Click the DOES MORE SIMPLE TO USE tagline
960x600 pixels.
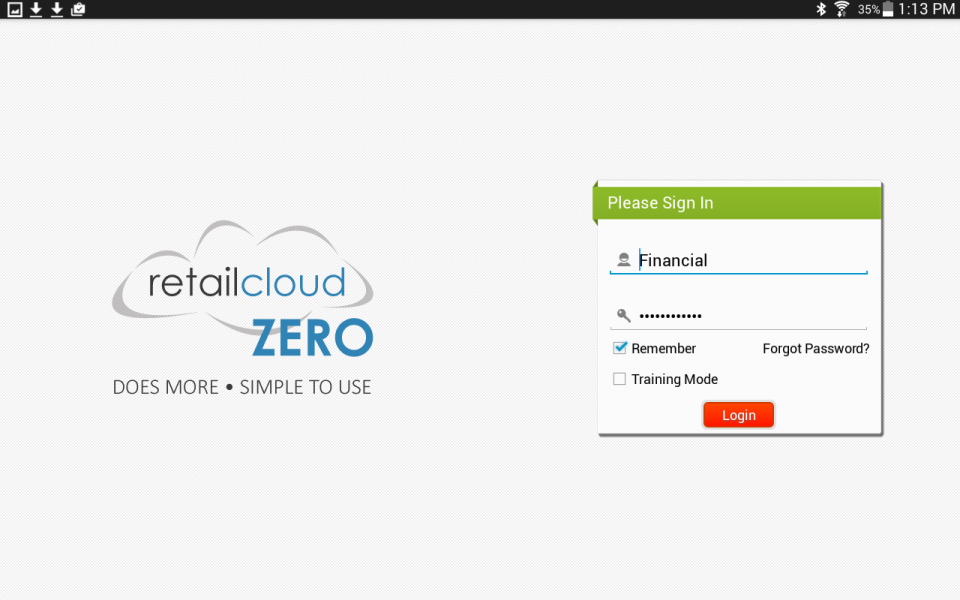pyautogui.click(x=241, y=387)
